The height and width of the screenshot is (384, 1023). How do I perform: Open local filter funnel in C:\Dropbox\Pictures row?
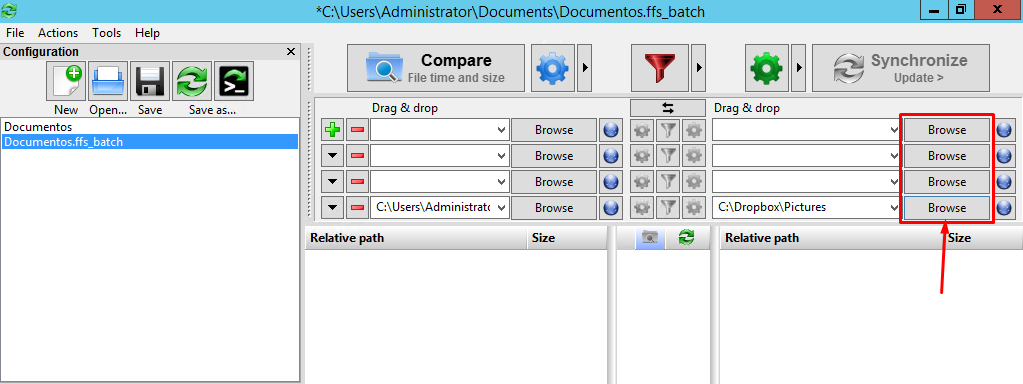pos(667,208)
